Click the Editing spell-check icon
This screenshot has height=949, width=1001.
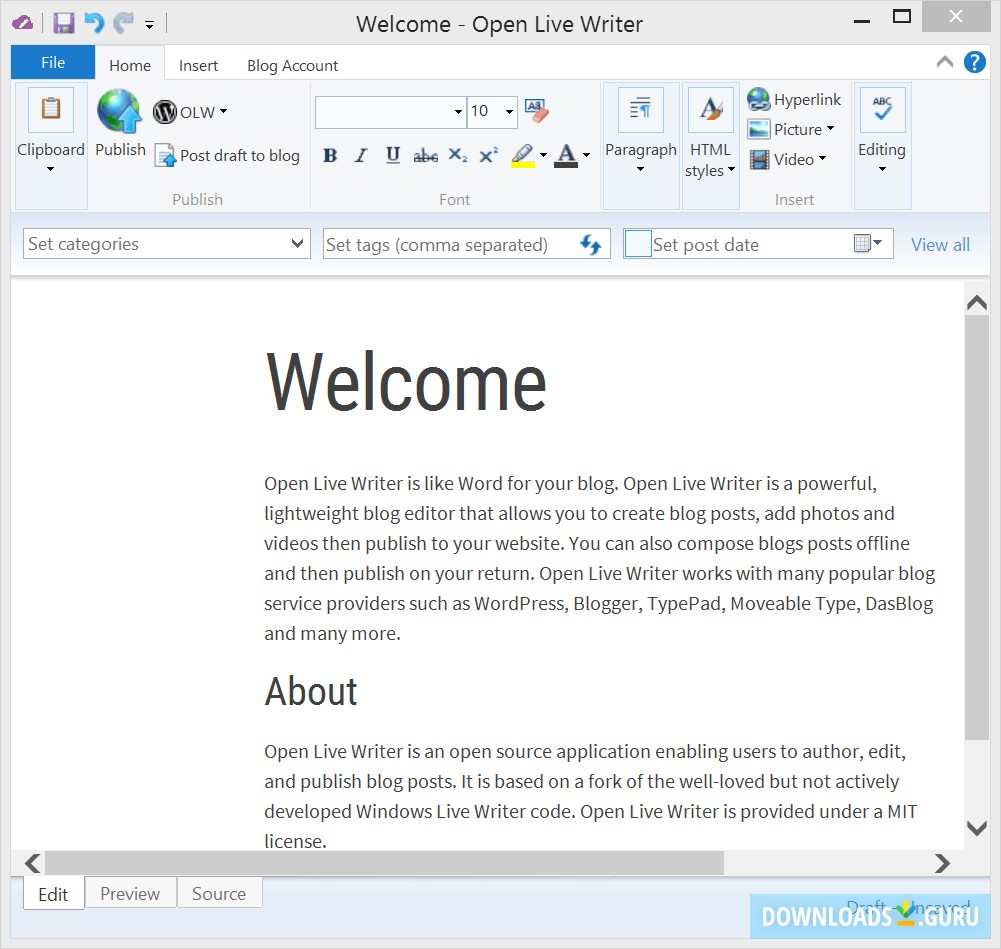pos(881,109)
